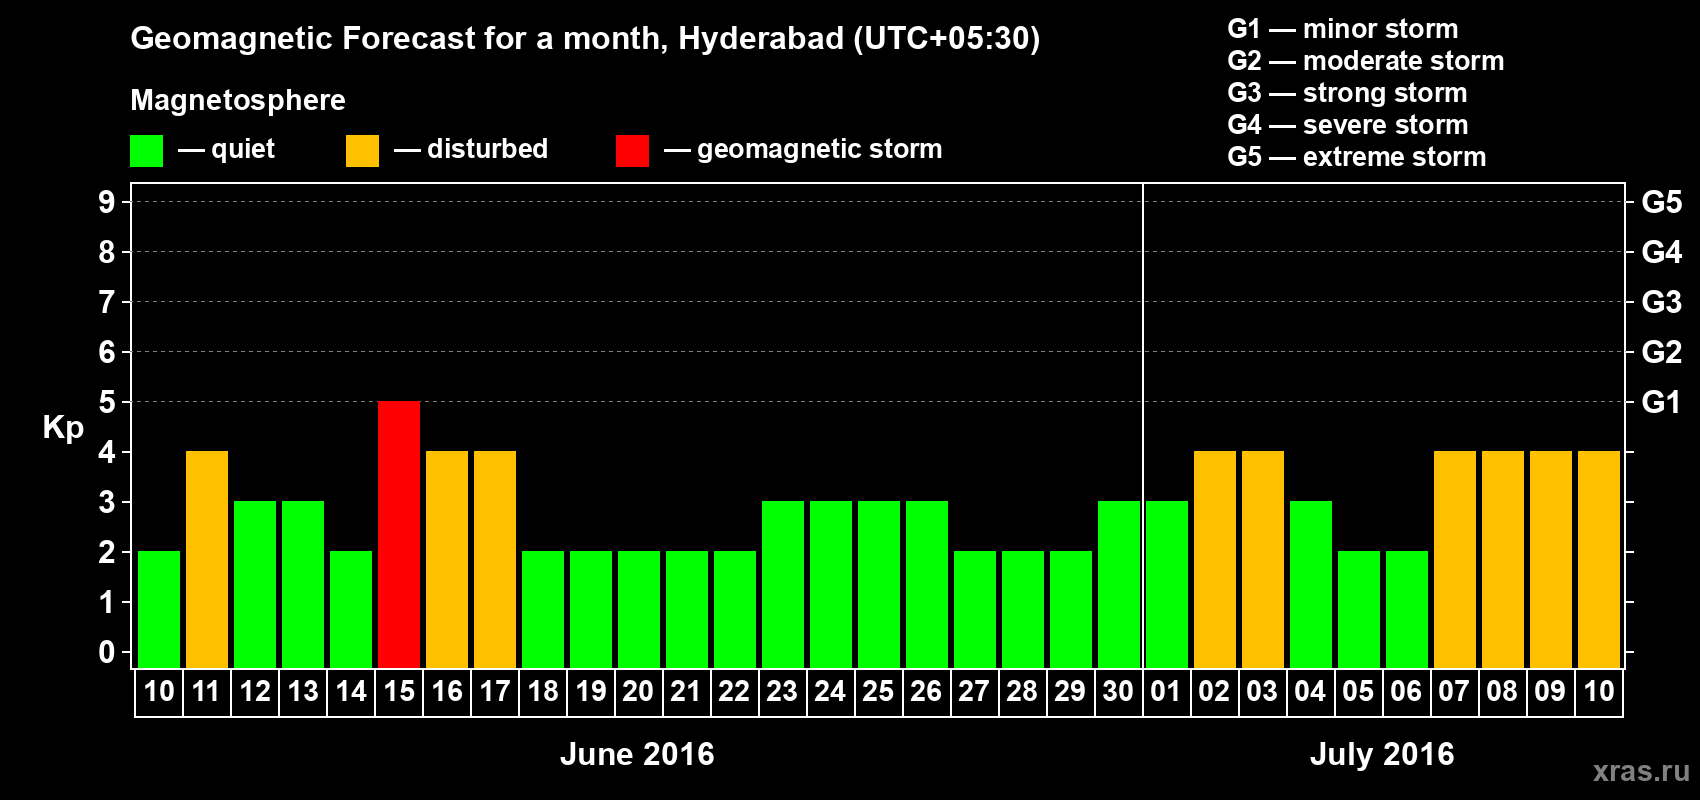Click the '— quiet' legend label

point(226,149)
